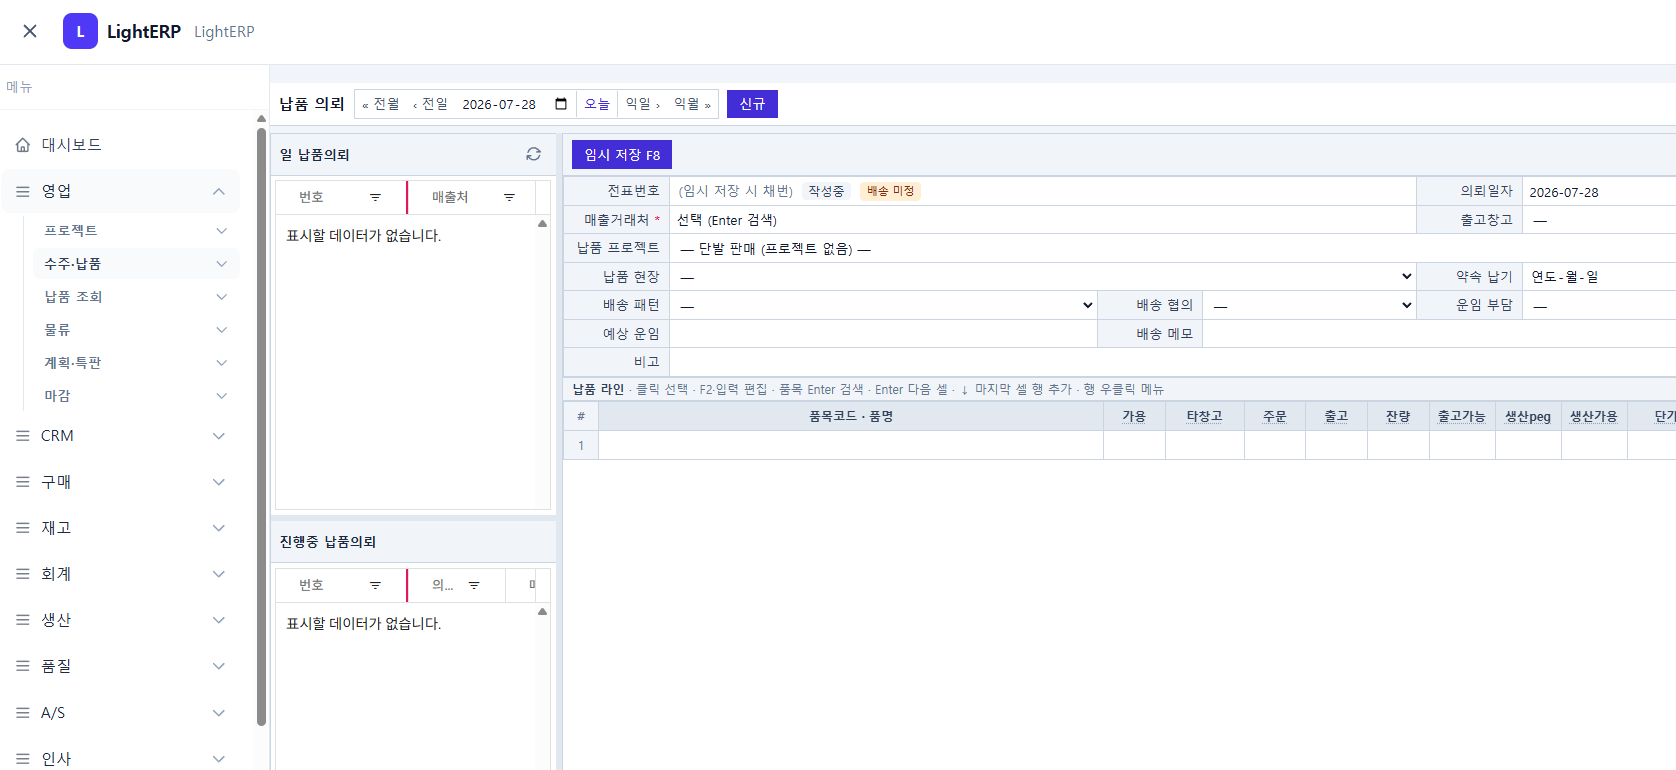Click the 작성중 status badge

826,191
